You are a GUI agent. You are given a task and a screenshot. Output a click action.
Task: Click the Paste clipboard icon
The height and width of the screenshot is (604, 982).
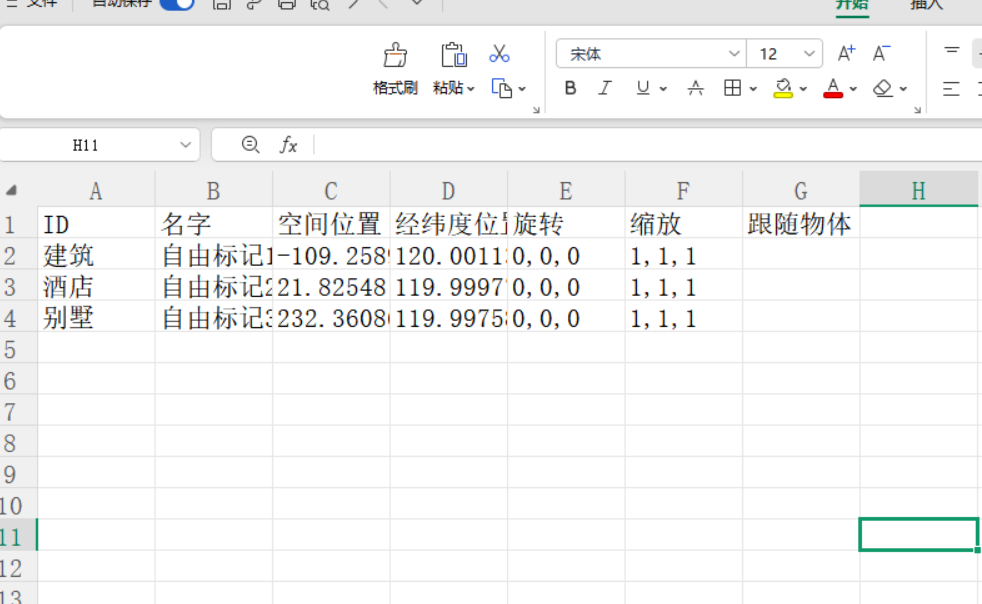(x=453, y=54)
